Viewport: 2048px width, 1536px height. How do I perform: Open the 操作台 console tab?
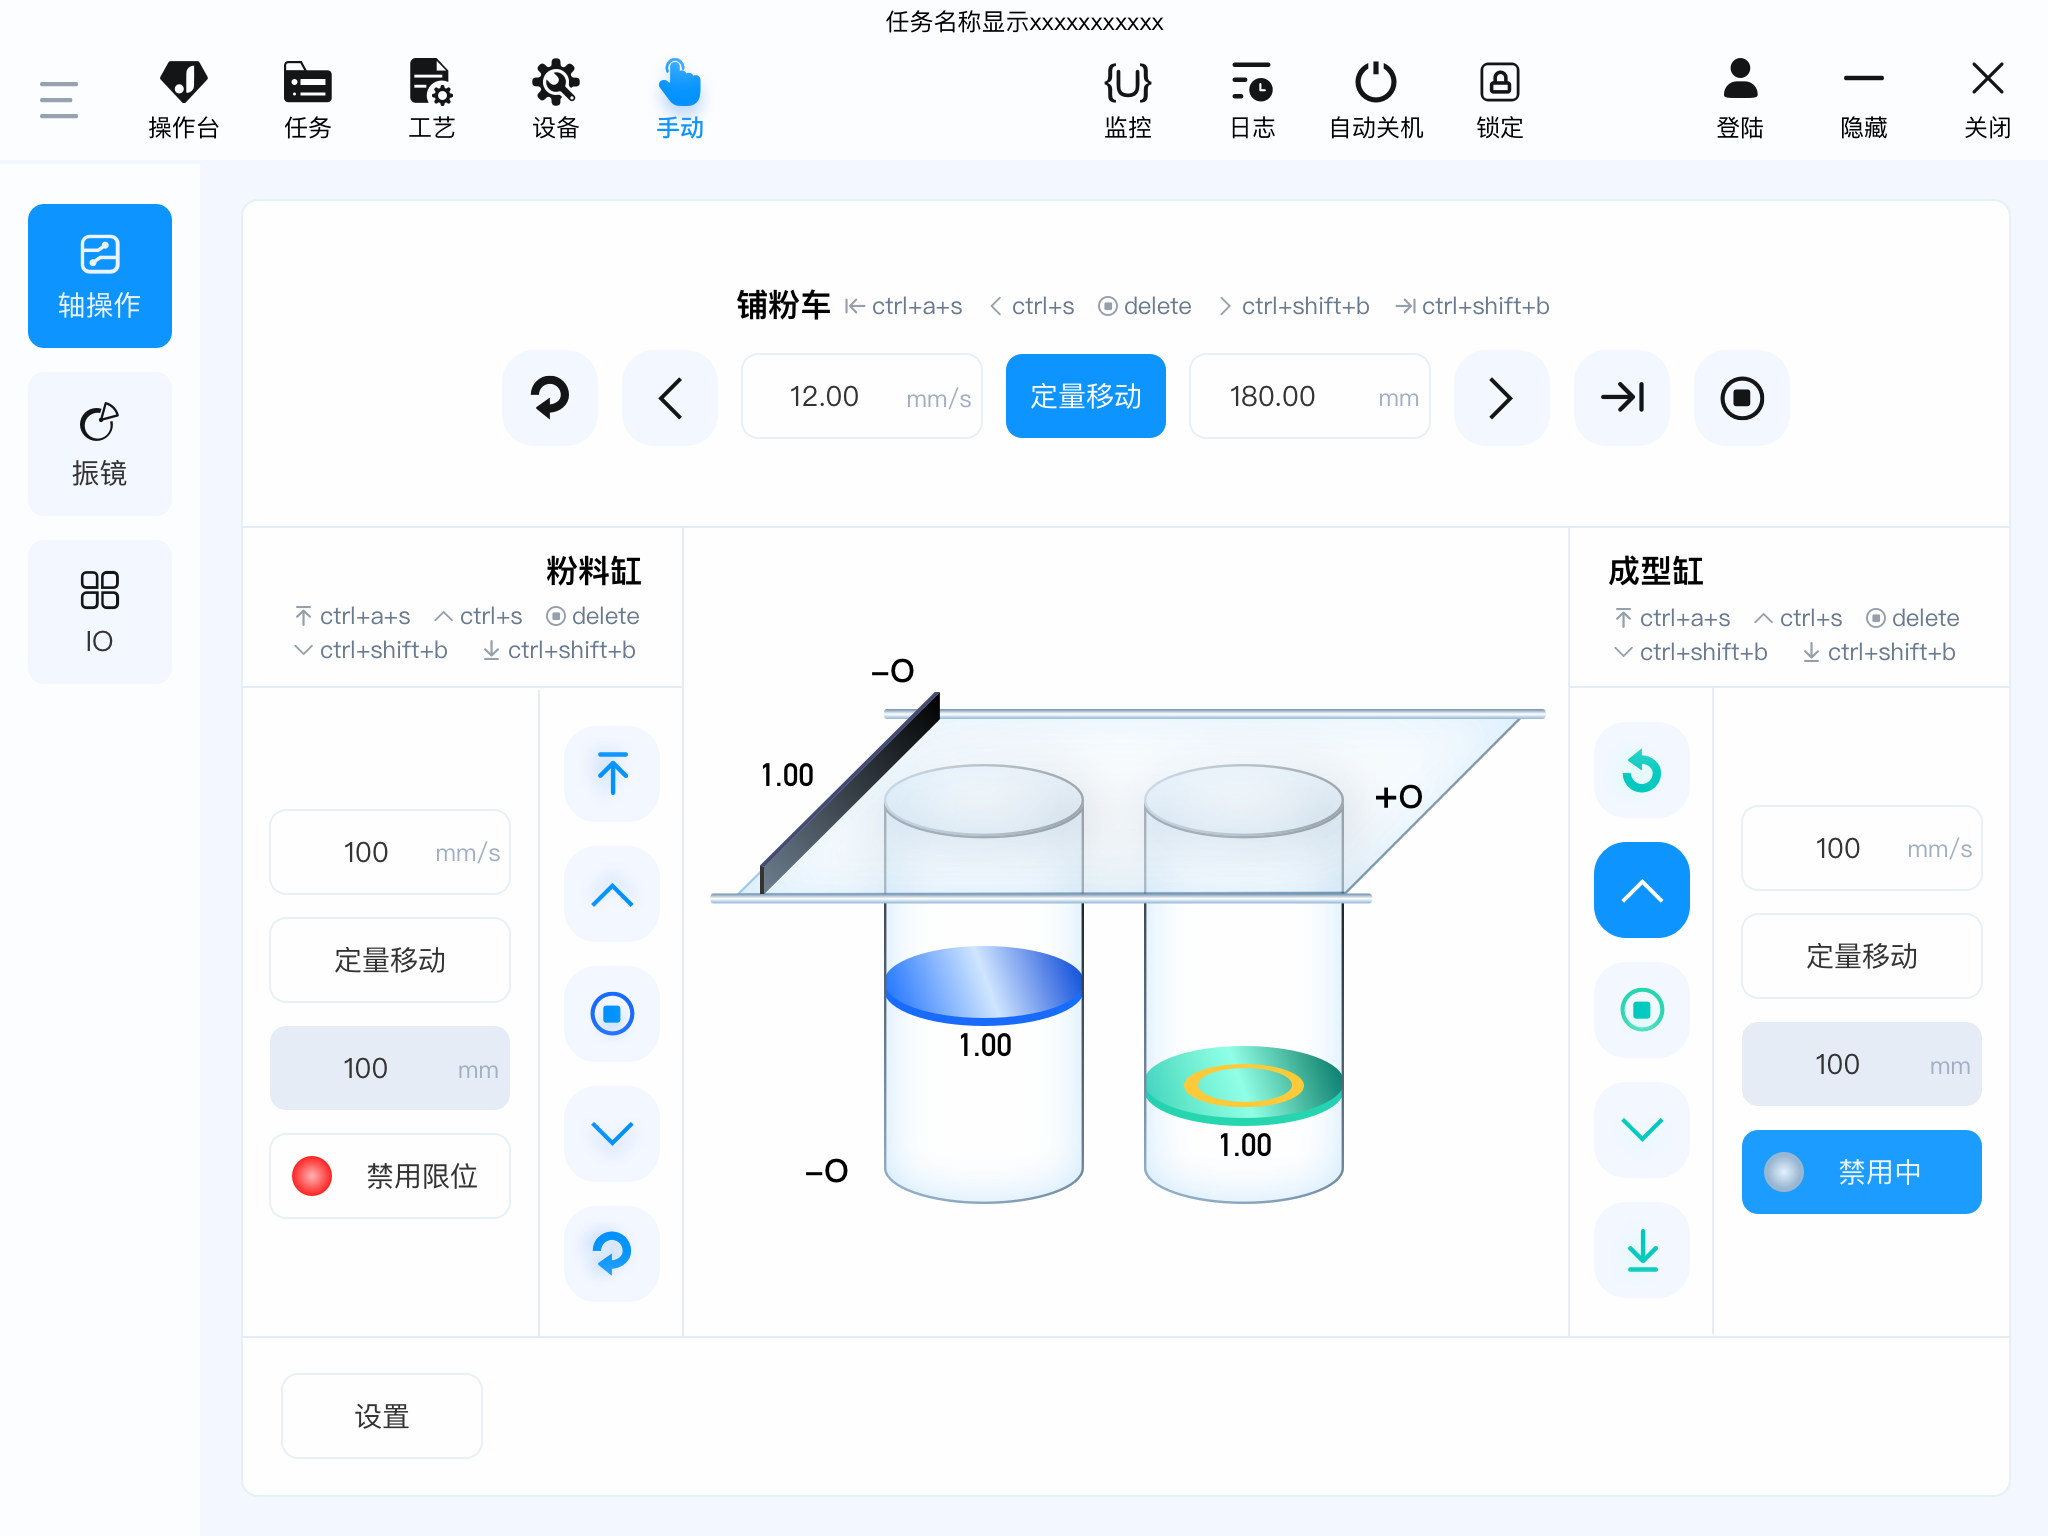(x=183, y=100)
